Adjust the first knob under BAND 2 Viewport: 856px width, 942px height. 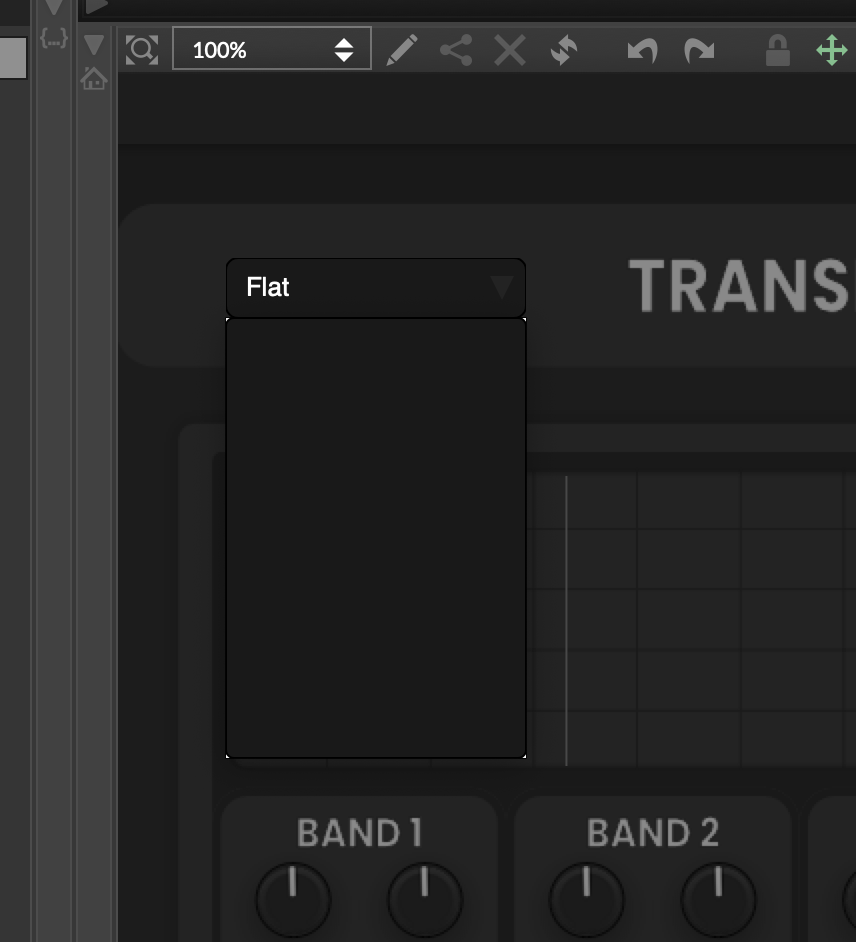click(x=586, y=899)
